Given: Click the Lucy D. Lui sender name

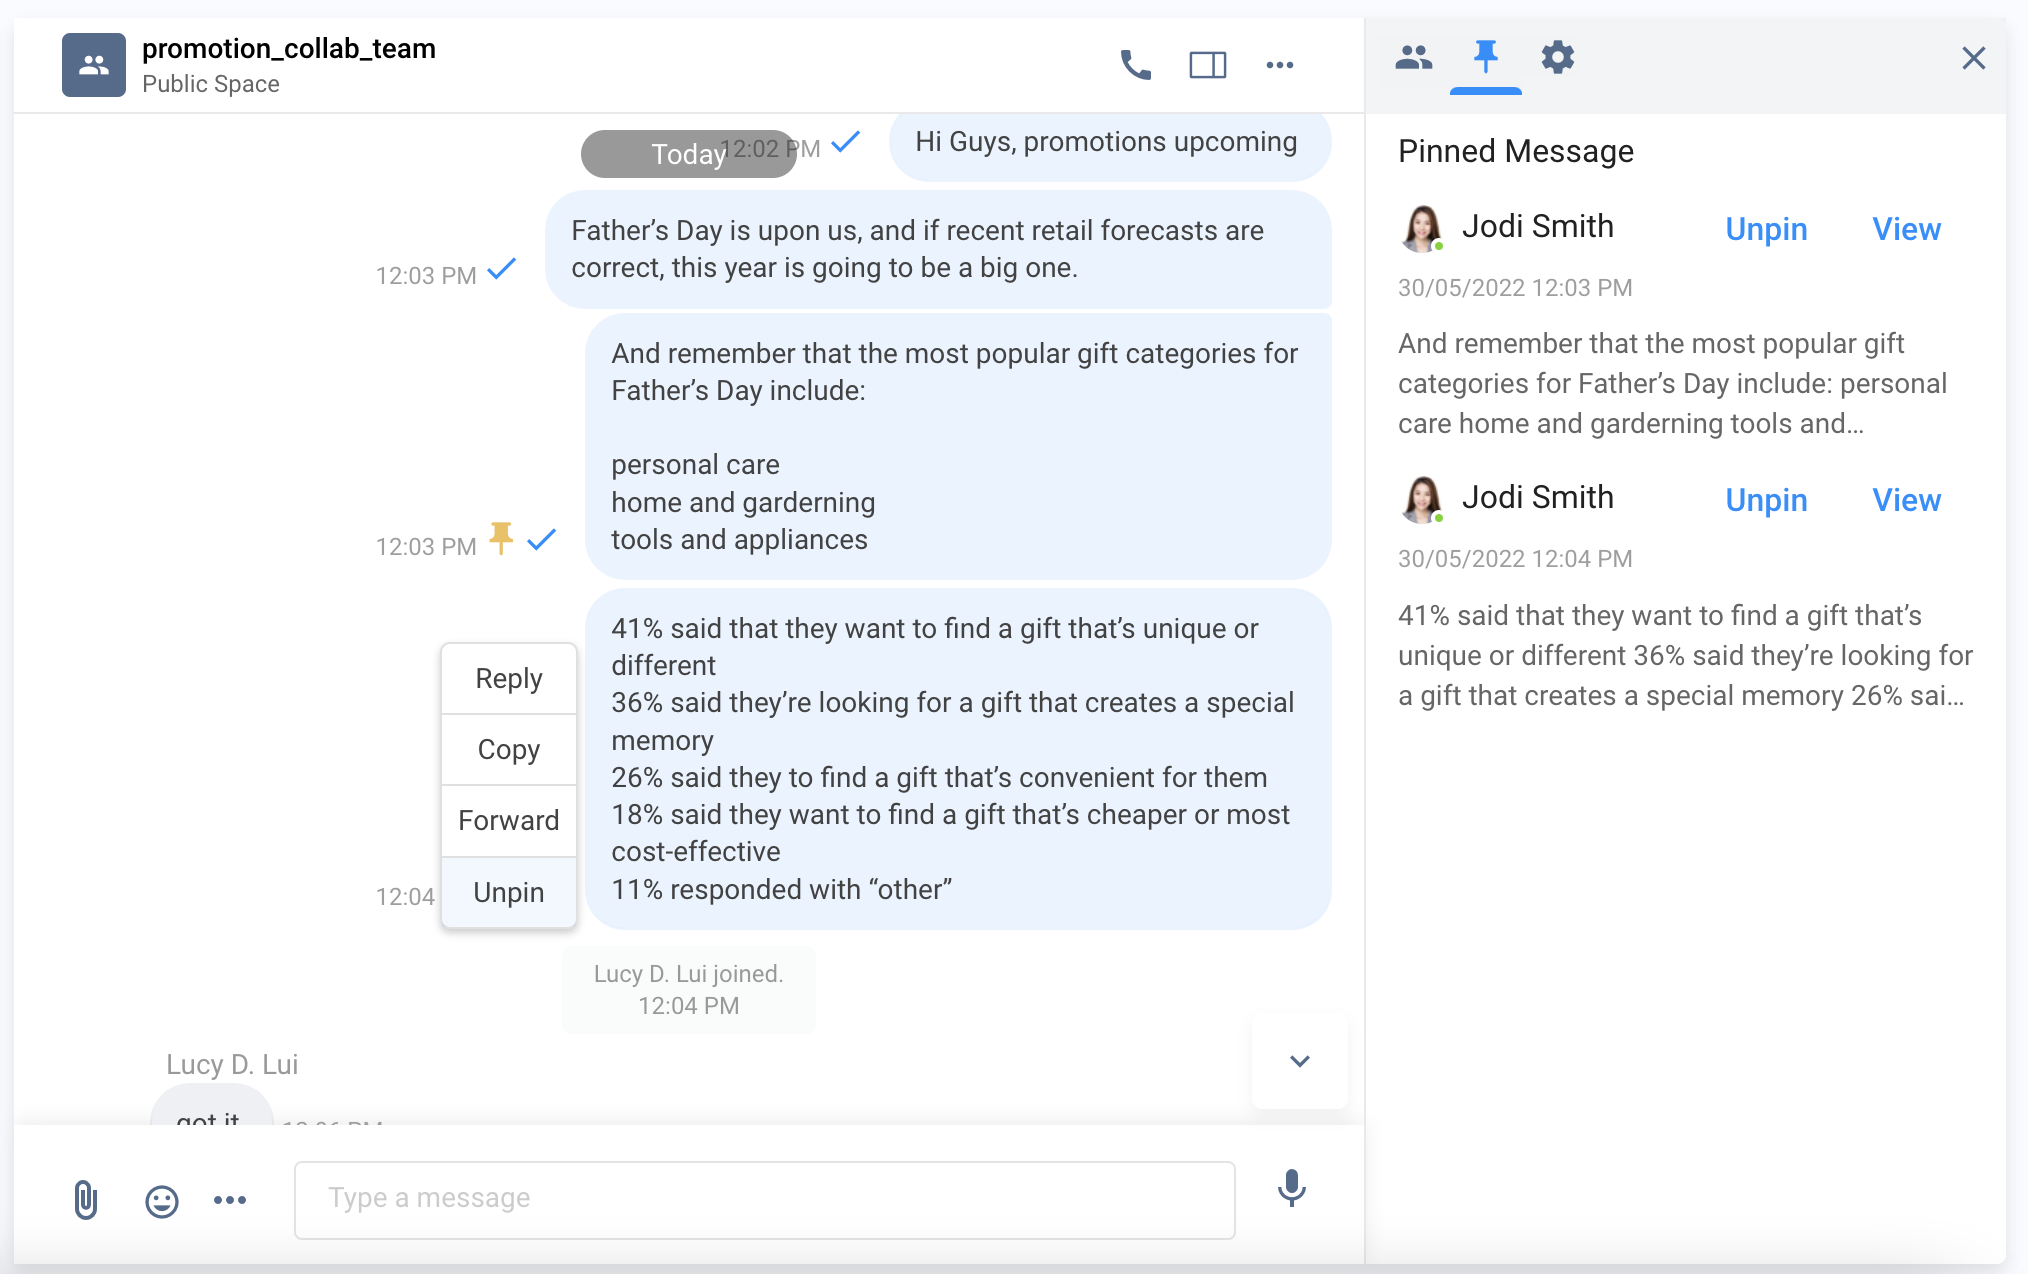Looking at the screenshot, I should tap(232, 1064).
